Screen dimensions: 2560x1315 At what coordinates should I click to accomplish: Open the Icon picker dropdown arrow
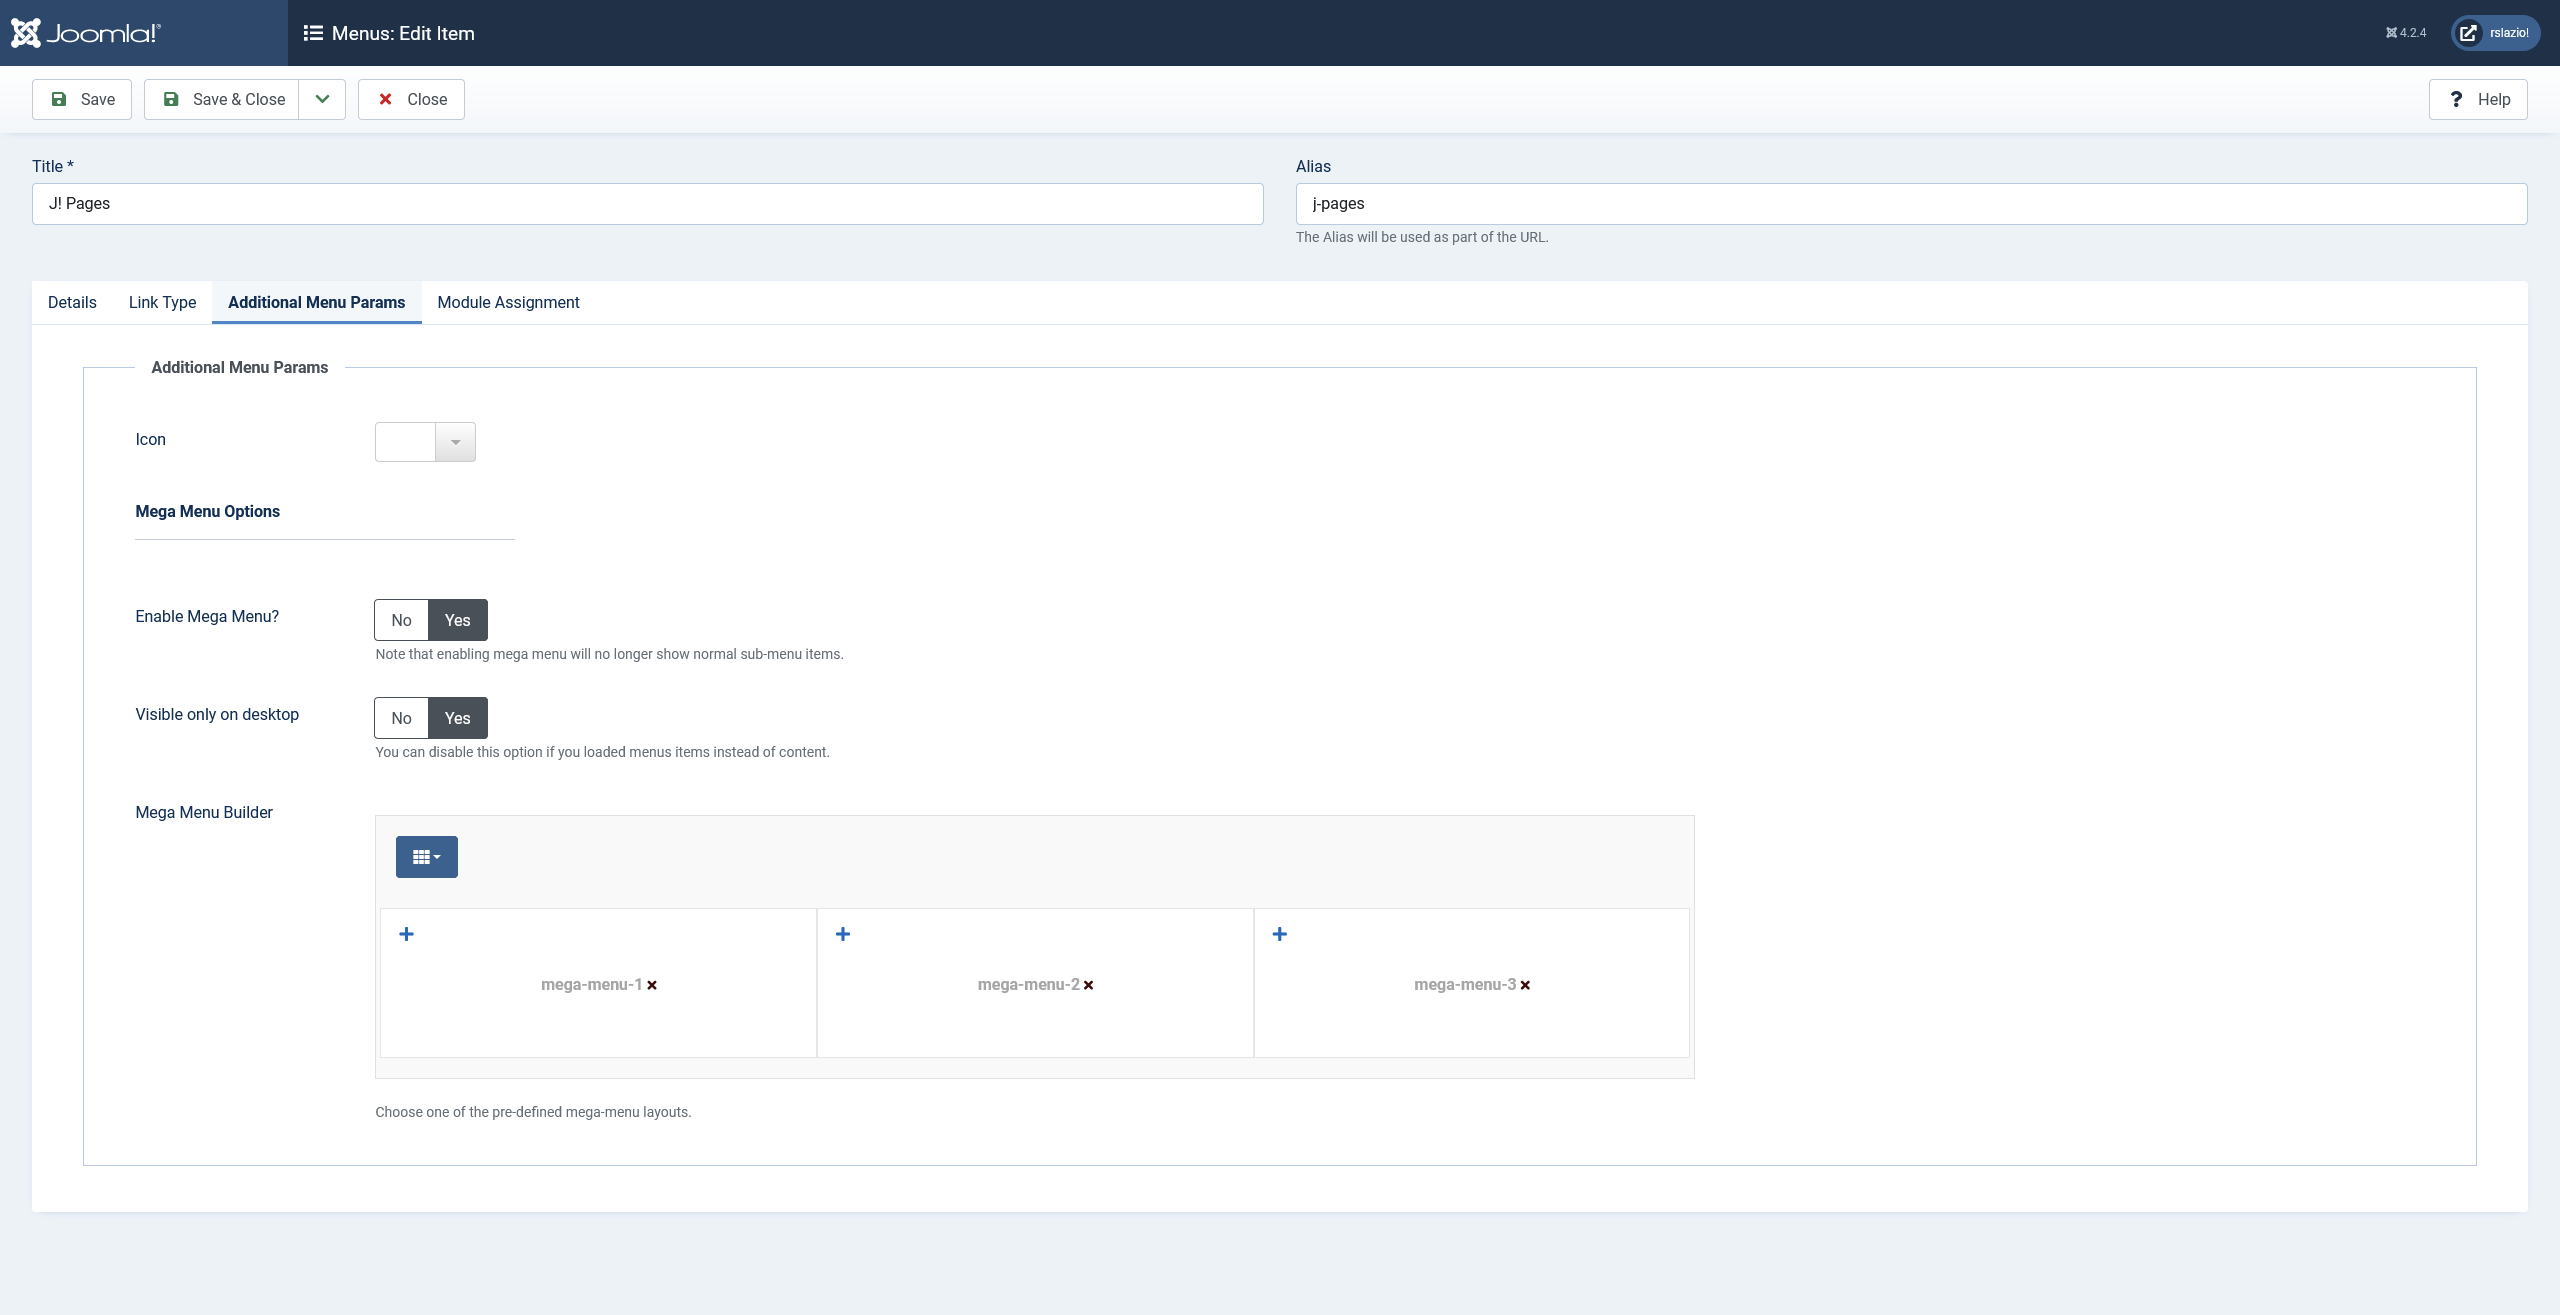pos(456,442)
